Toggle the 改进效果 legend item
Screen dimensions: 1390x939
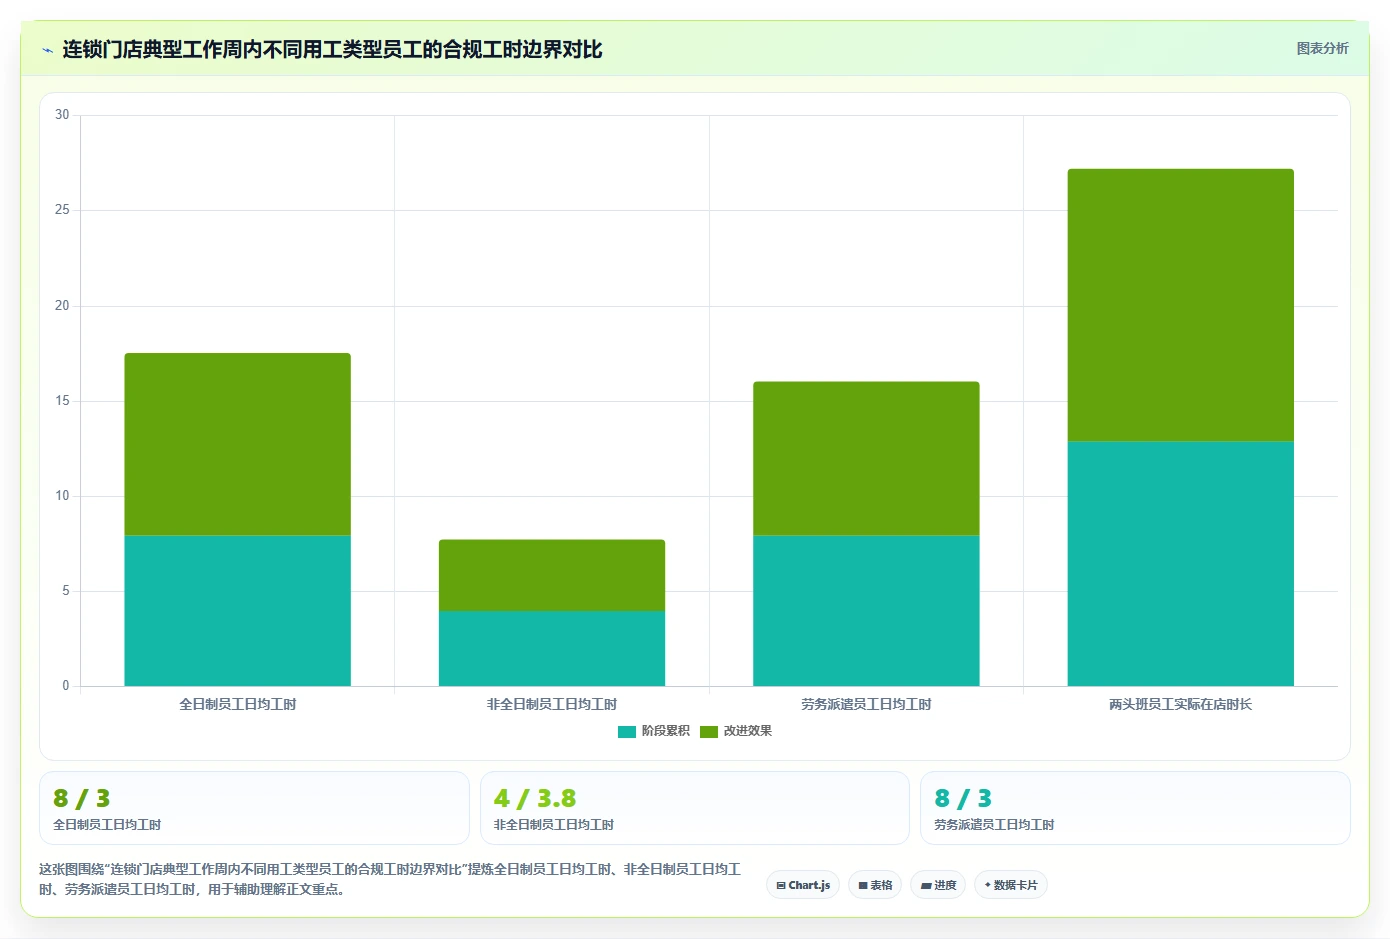736,731
